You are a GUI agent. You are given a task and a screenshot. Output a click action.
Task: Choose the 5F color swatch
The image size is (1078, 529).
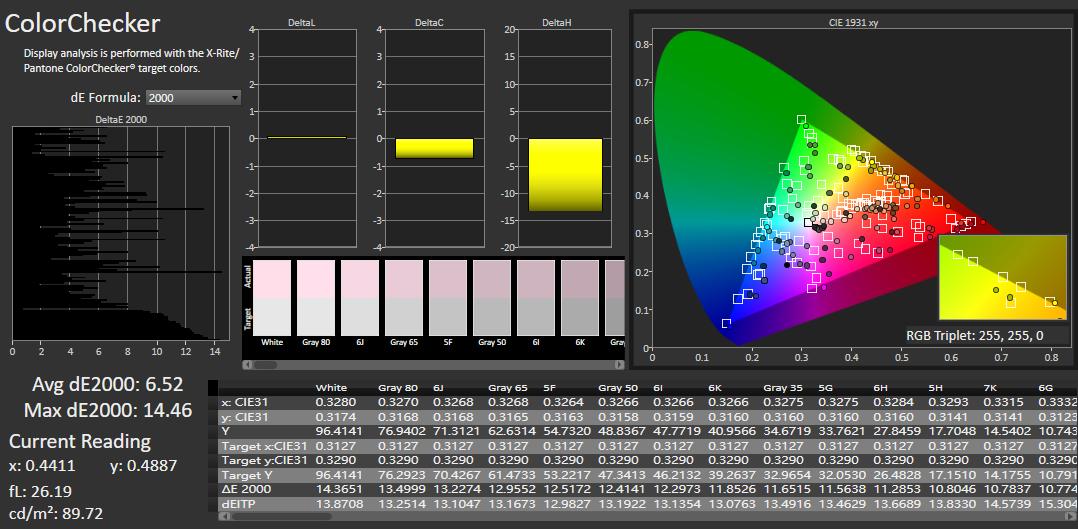[x=448, y=298]
